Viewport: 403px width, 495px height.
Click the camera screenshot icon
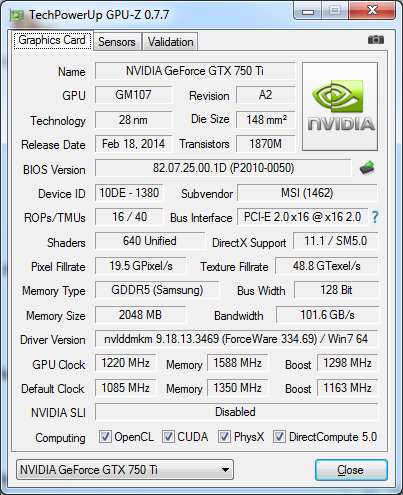(x=376, y=40)
